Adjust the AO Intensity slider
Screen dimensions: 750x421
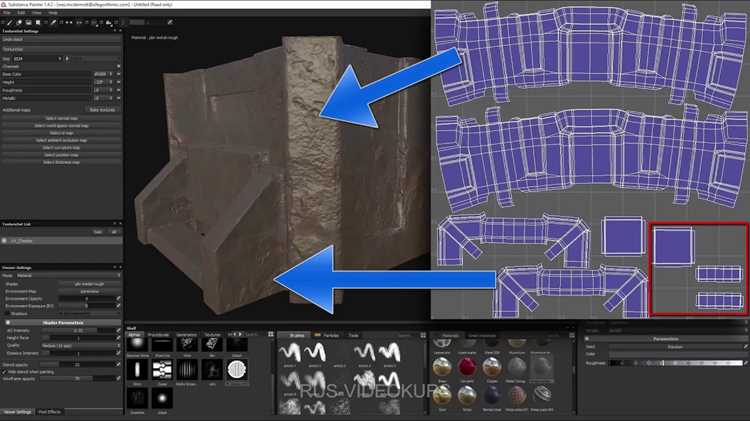(78, 331)
